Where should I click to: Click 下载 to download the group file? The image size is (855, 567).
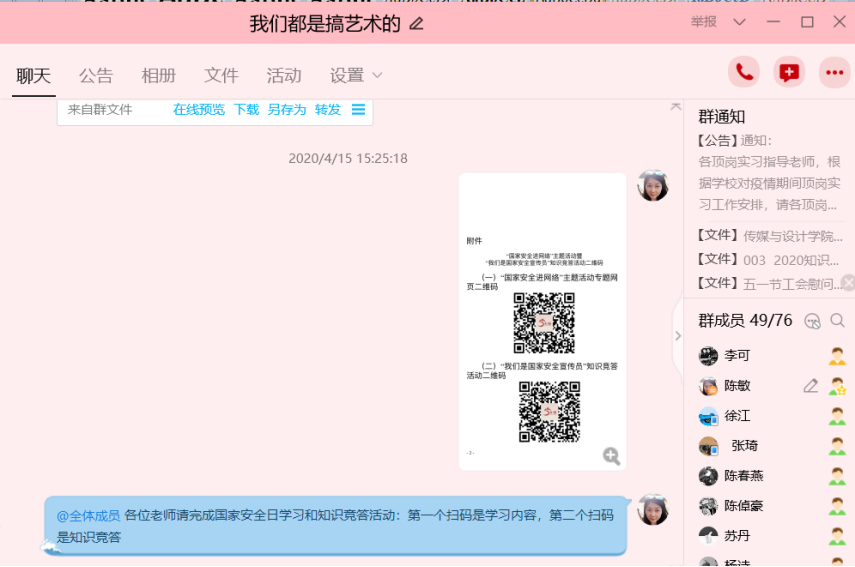[x=246, y=110]
